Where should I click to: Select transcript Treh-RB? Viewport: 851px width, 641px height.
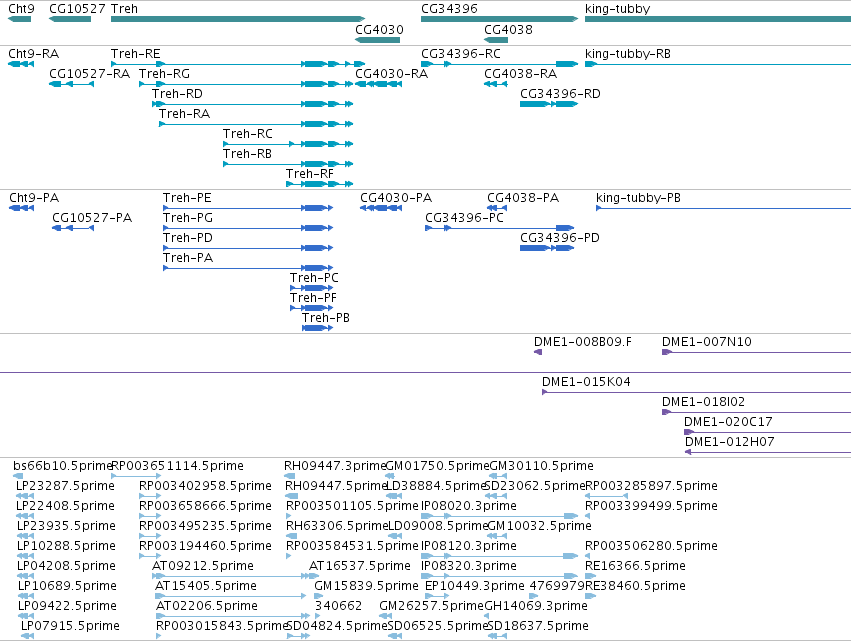point(288,164)
